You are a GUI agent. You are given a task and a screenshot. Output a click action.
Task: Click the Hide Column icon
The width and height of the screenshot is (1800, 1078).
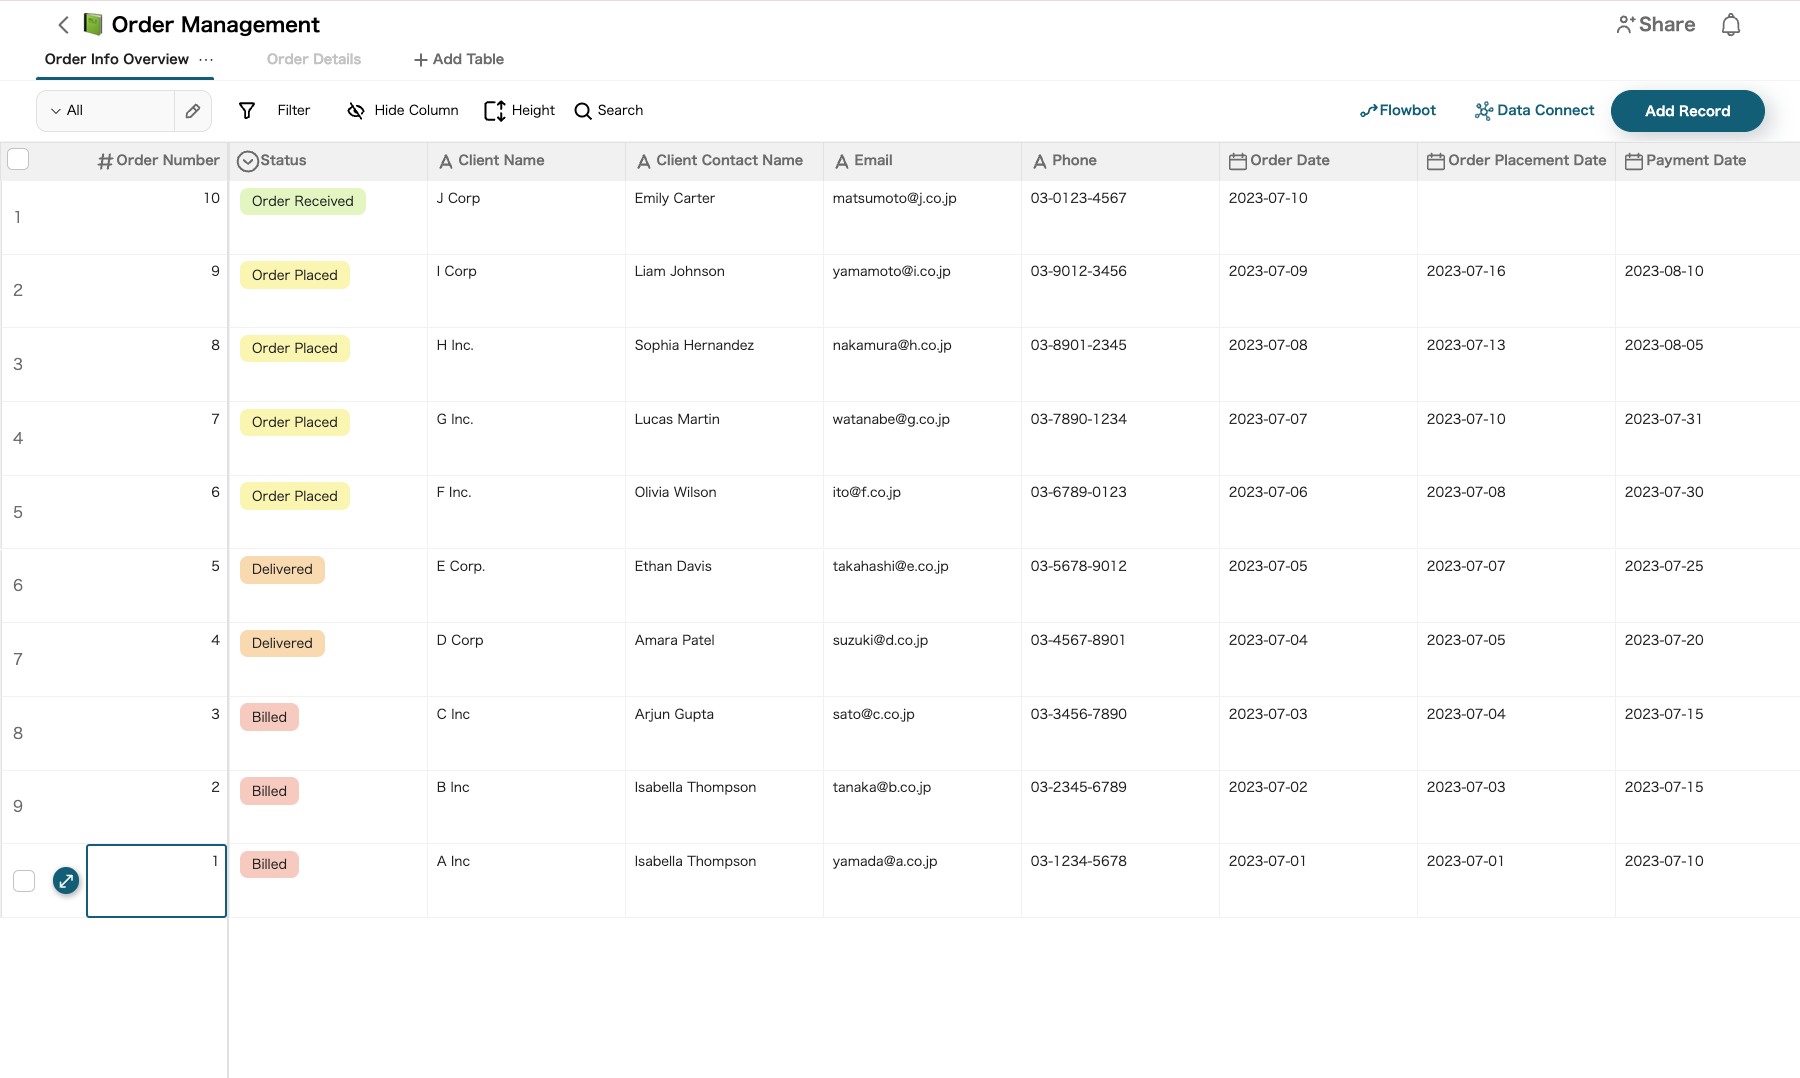tap(402, 110)
